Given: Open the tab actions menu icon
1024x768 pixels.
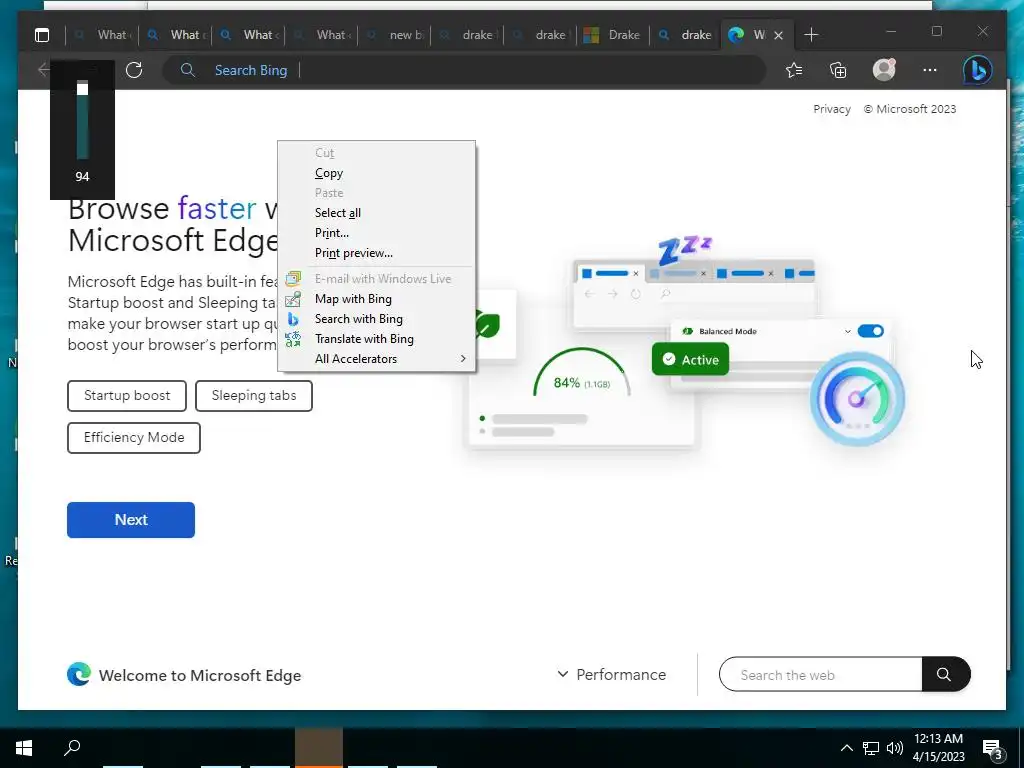Looking at the screenshot, I should pyautogui.click(x=42, y=35).
